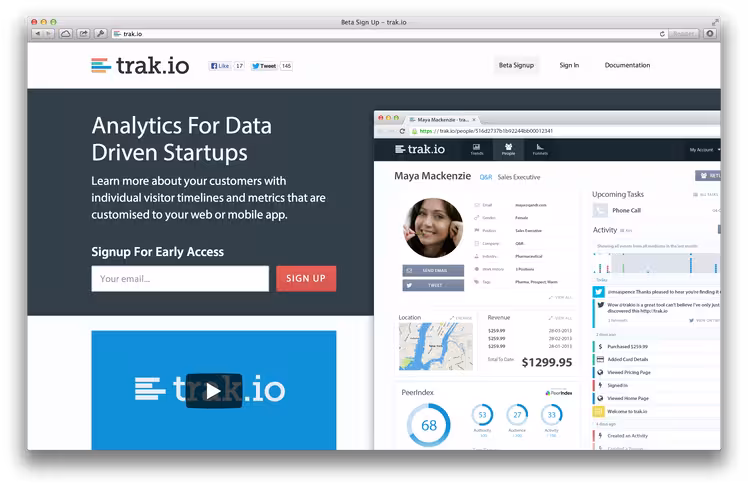The height and width of the screenshot is (488, 748).
Task: Click the Maya Mackenzie name heading
Action: point(432,176)
